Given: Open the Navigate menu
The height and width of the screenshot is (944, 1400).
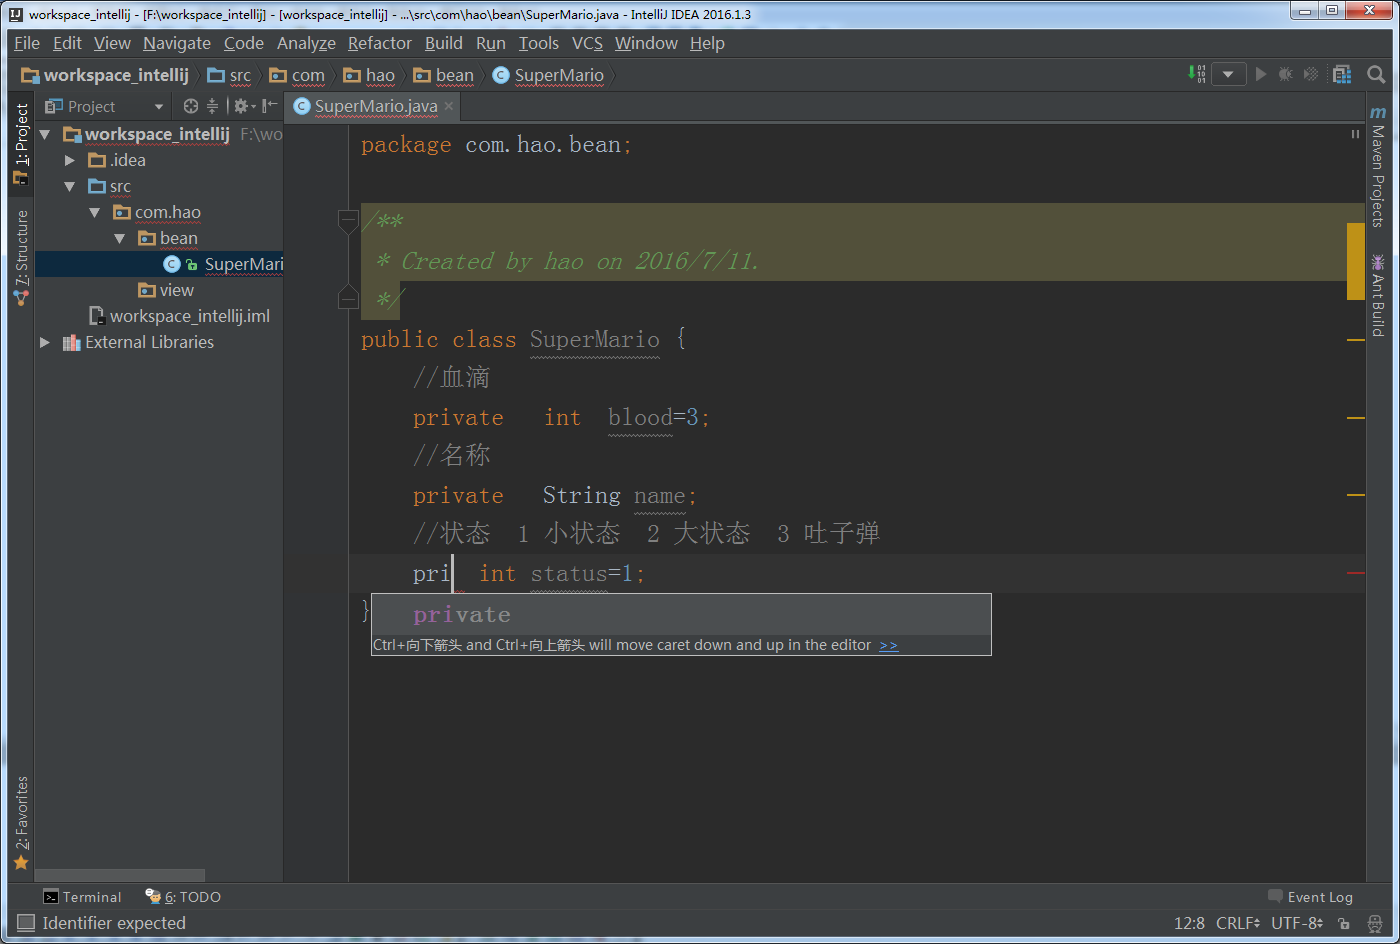Looking at the screenshot, I should point(177,43).
